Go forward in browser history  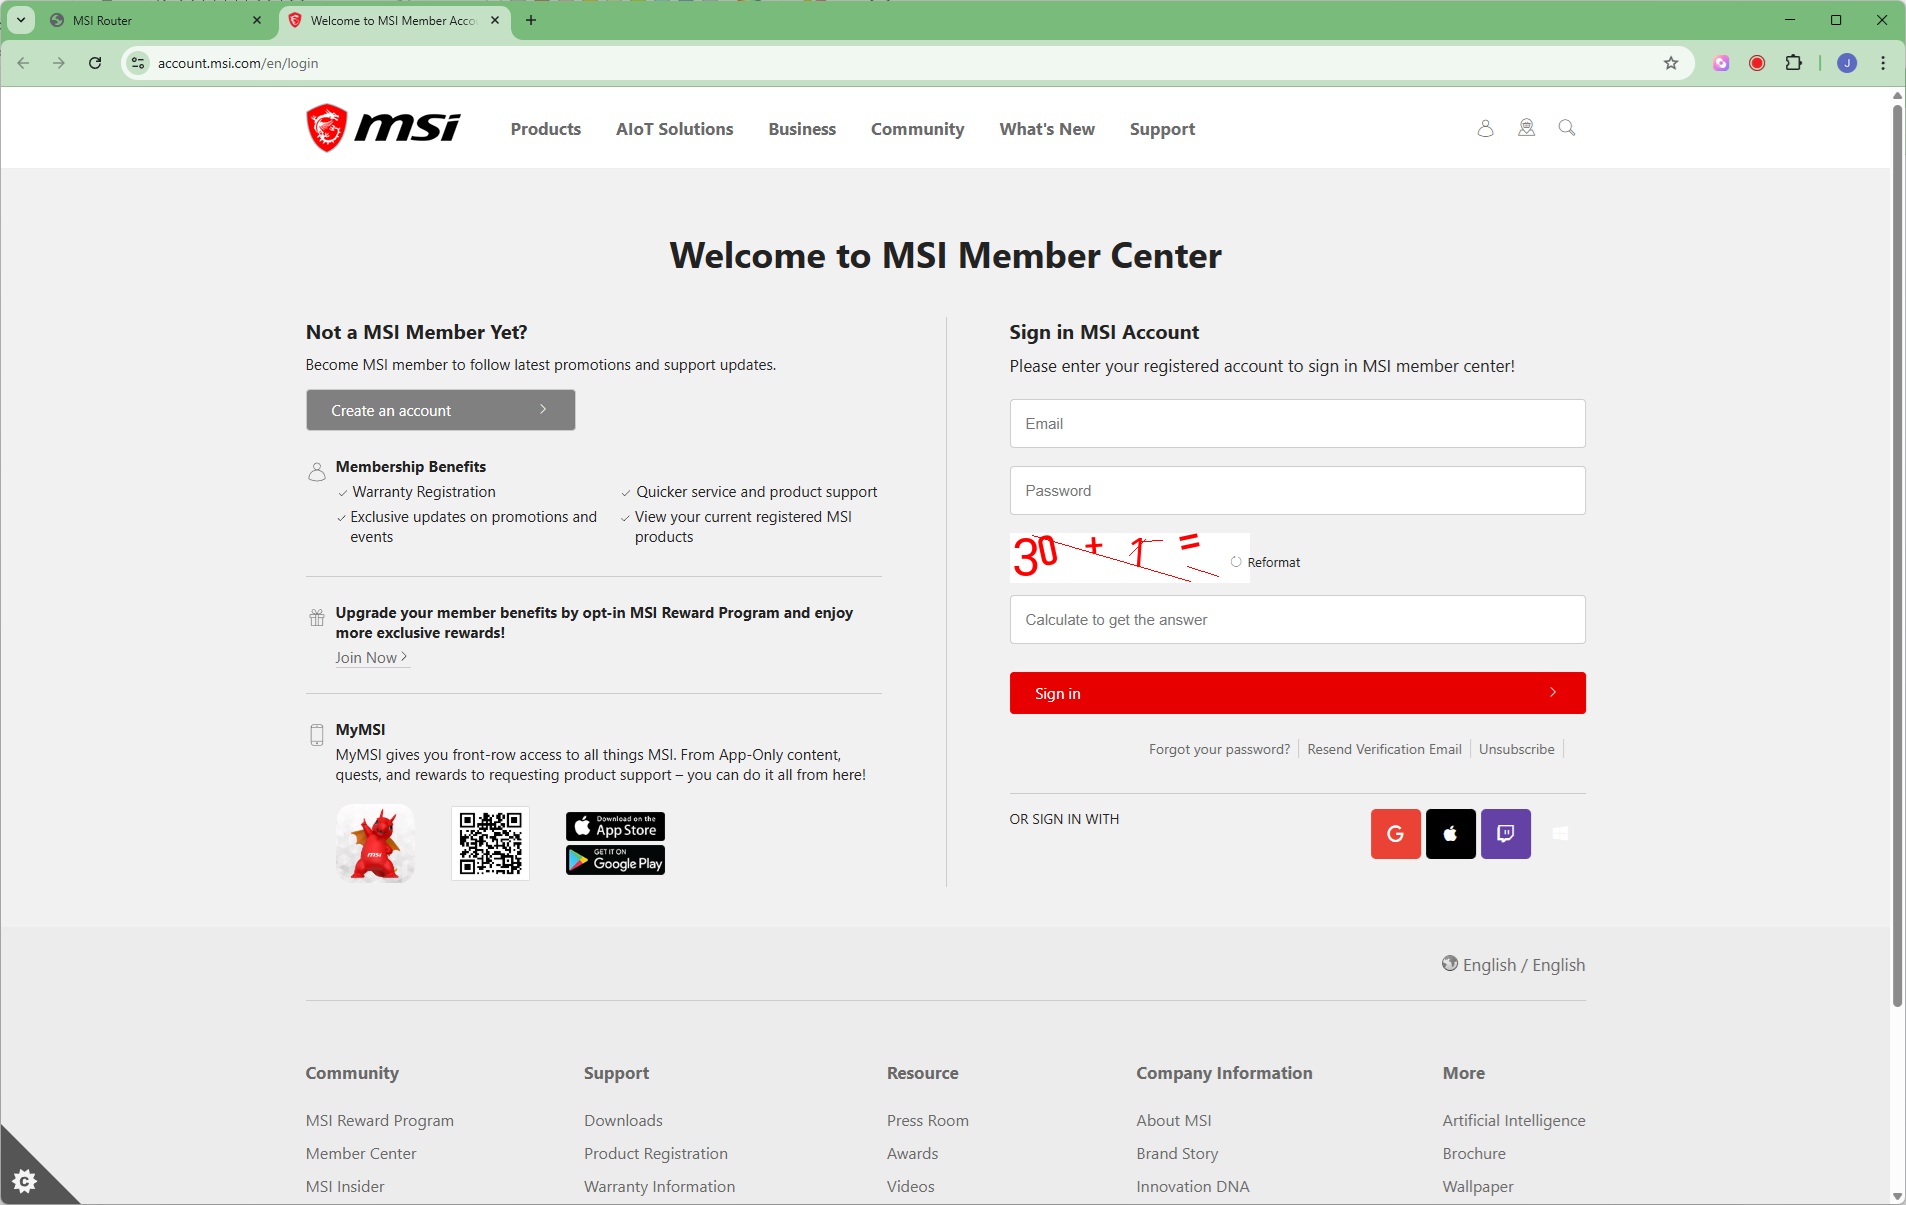pos(59,63)
